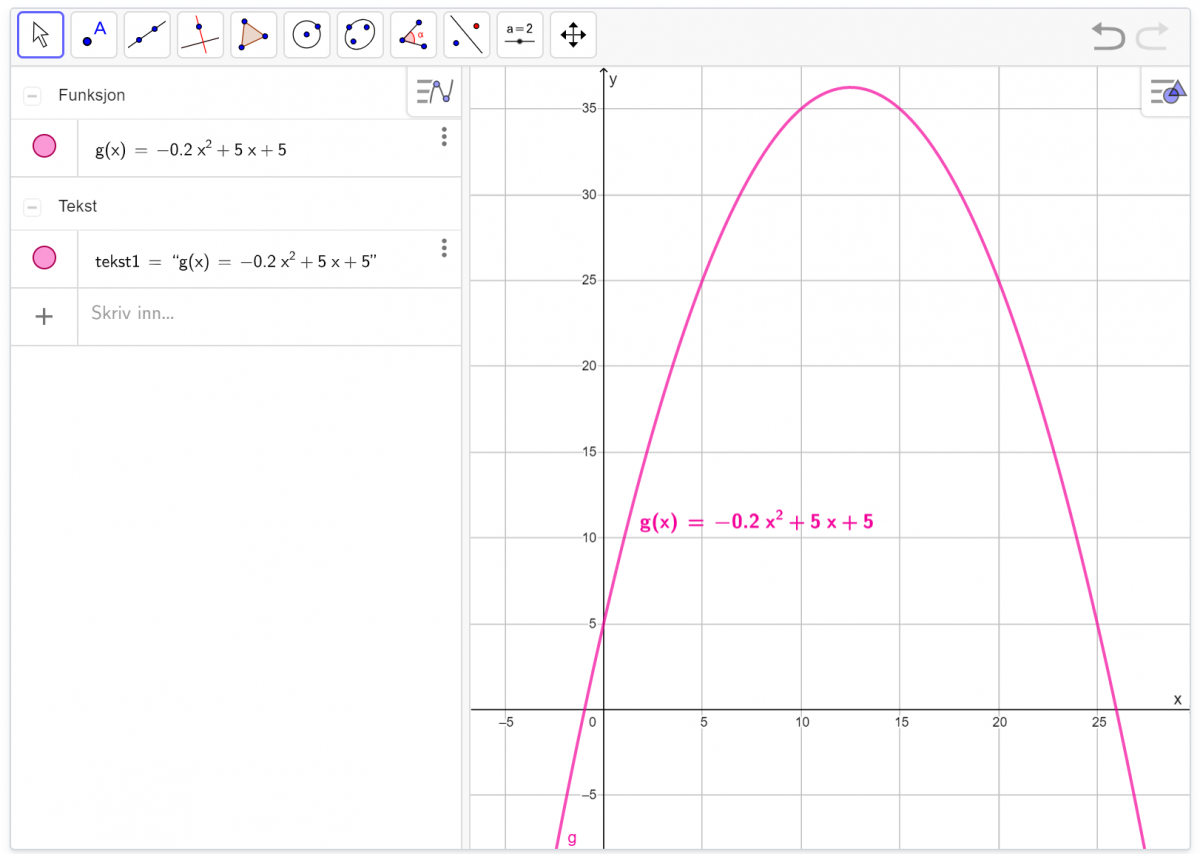Pick the Polygon tool

pyautogui.click(x=253, y=35)
